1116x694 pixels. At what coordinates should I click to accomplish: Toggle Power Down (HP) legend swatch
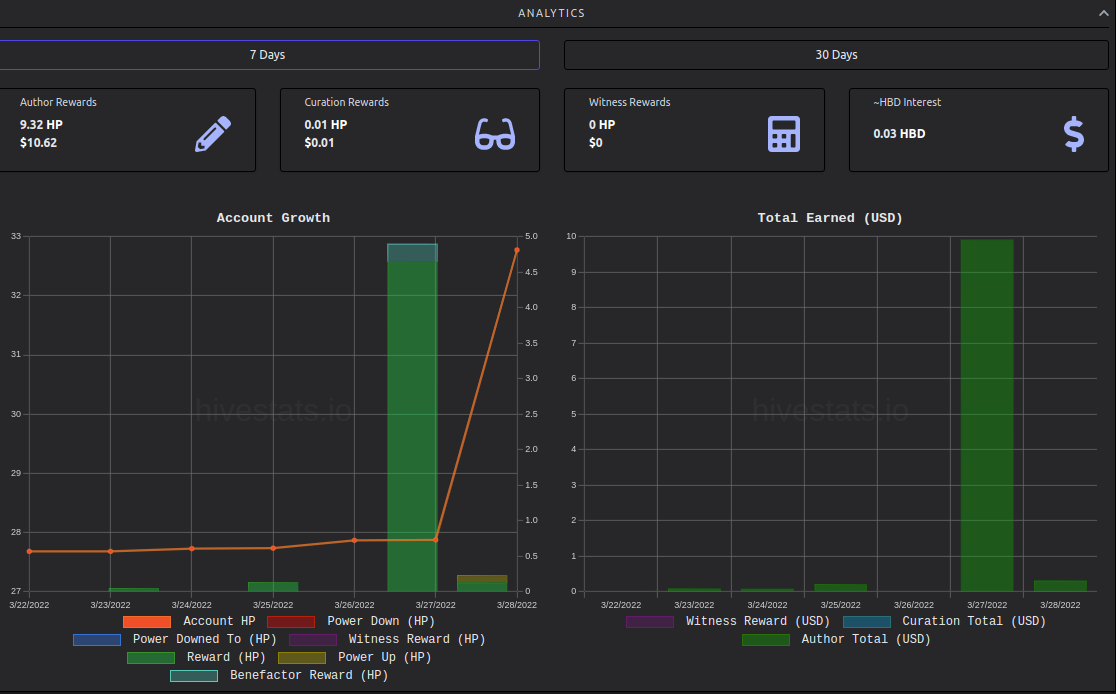click(290, 621)
